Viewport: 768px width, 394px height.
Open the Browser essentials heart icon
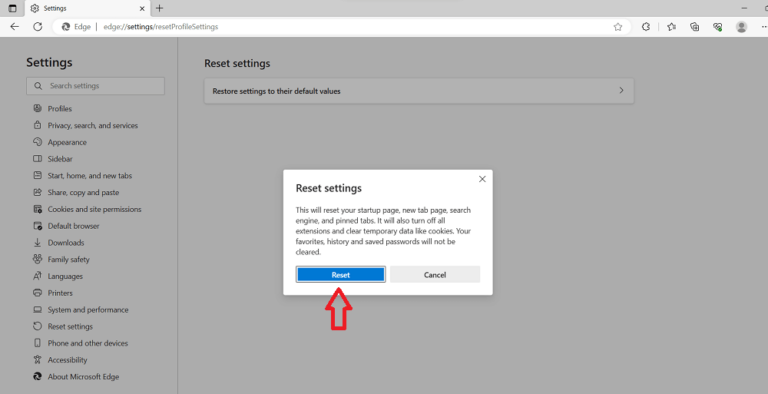(x=718, y=27)
